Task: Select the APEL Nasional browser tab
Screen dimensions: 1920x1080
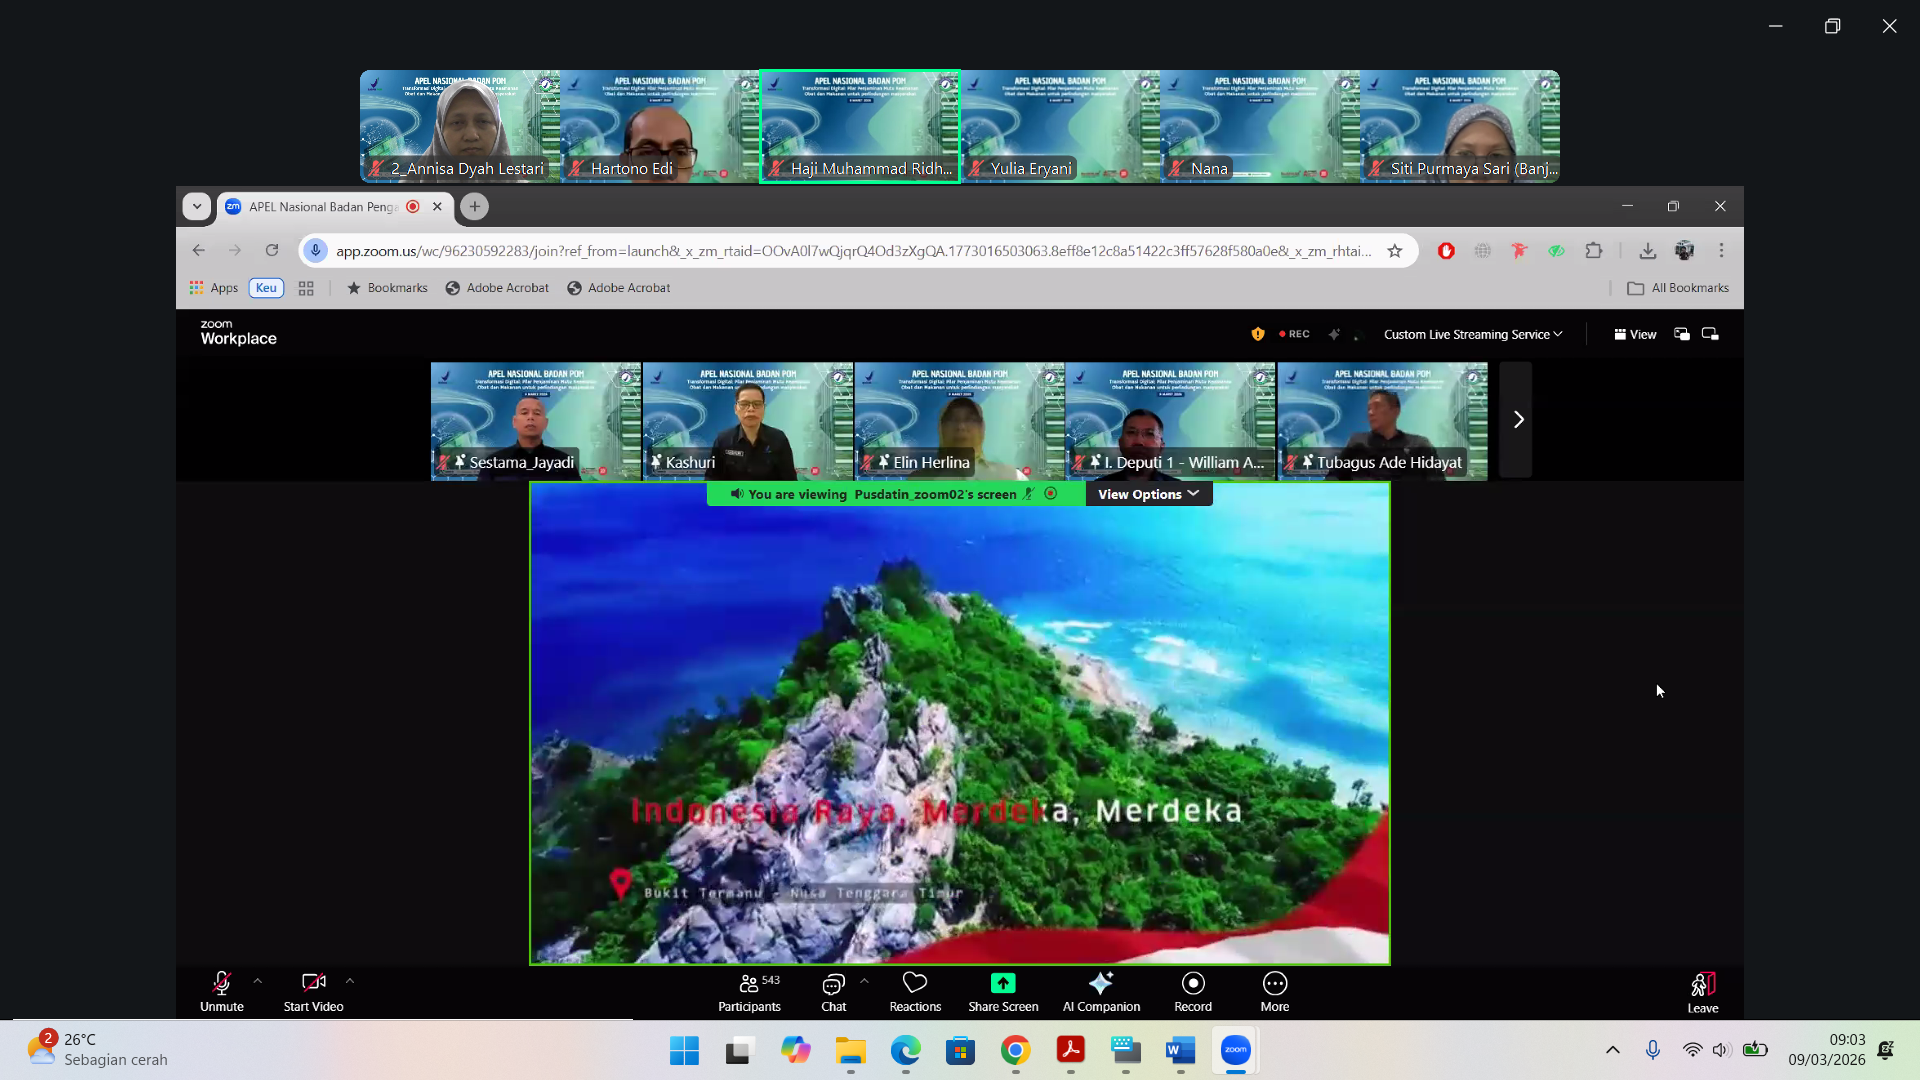Action: coord(323,207)
